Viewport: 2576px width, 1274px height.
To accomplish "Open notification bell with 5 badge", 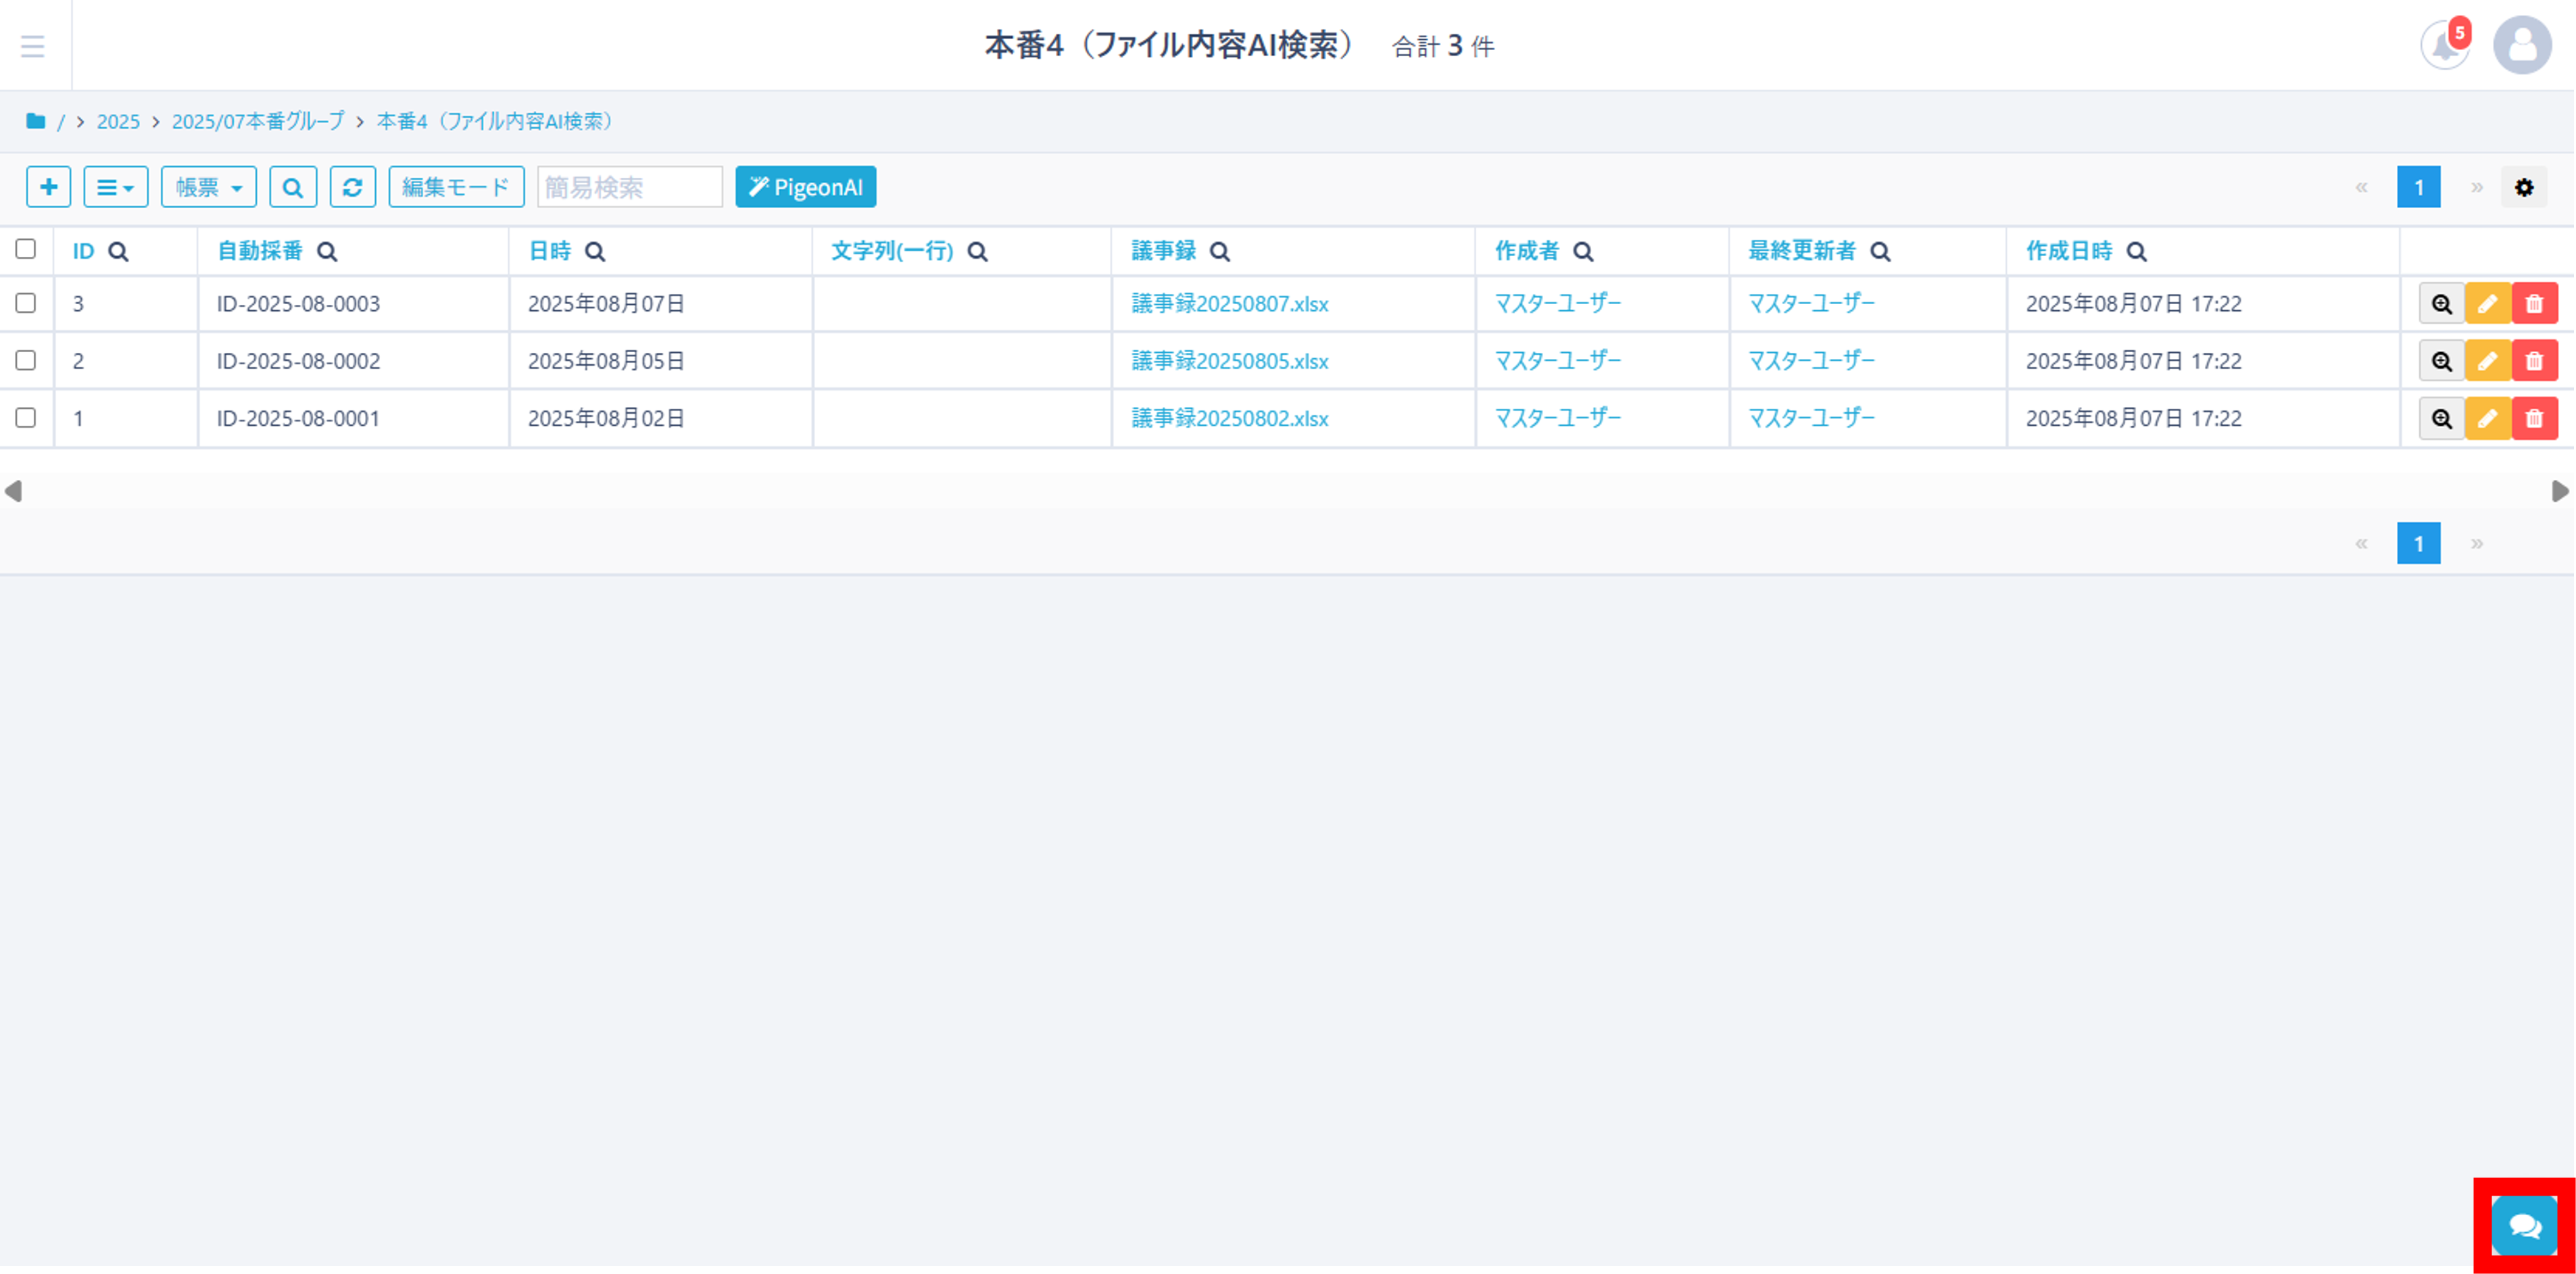I will point(2444,45).
